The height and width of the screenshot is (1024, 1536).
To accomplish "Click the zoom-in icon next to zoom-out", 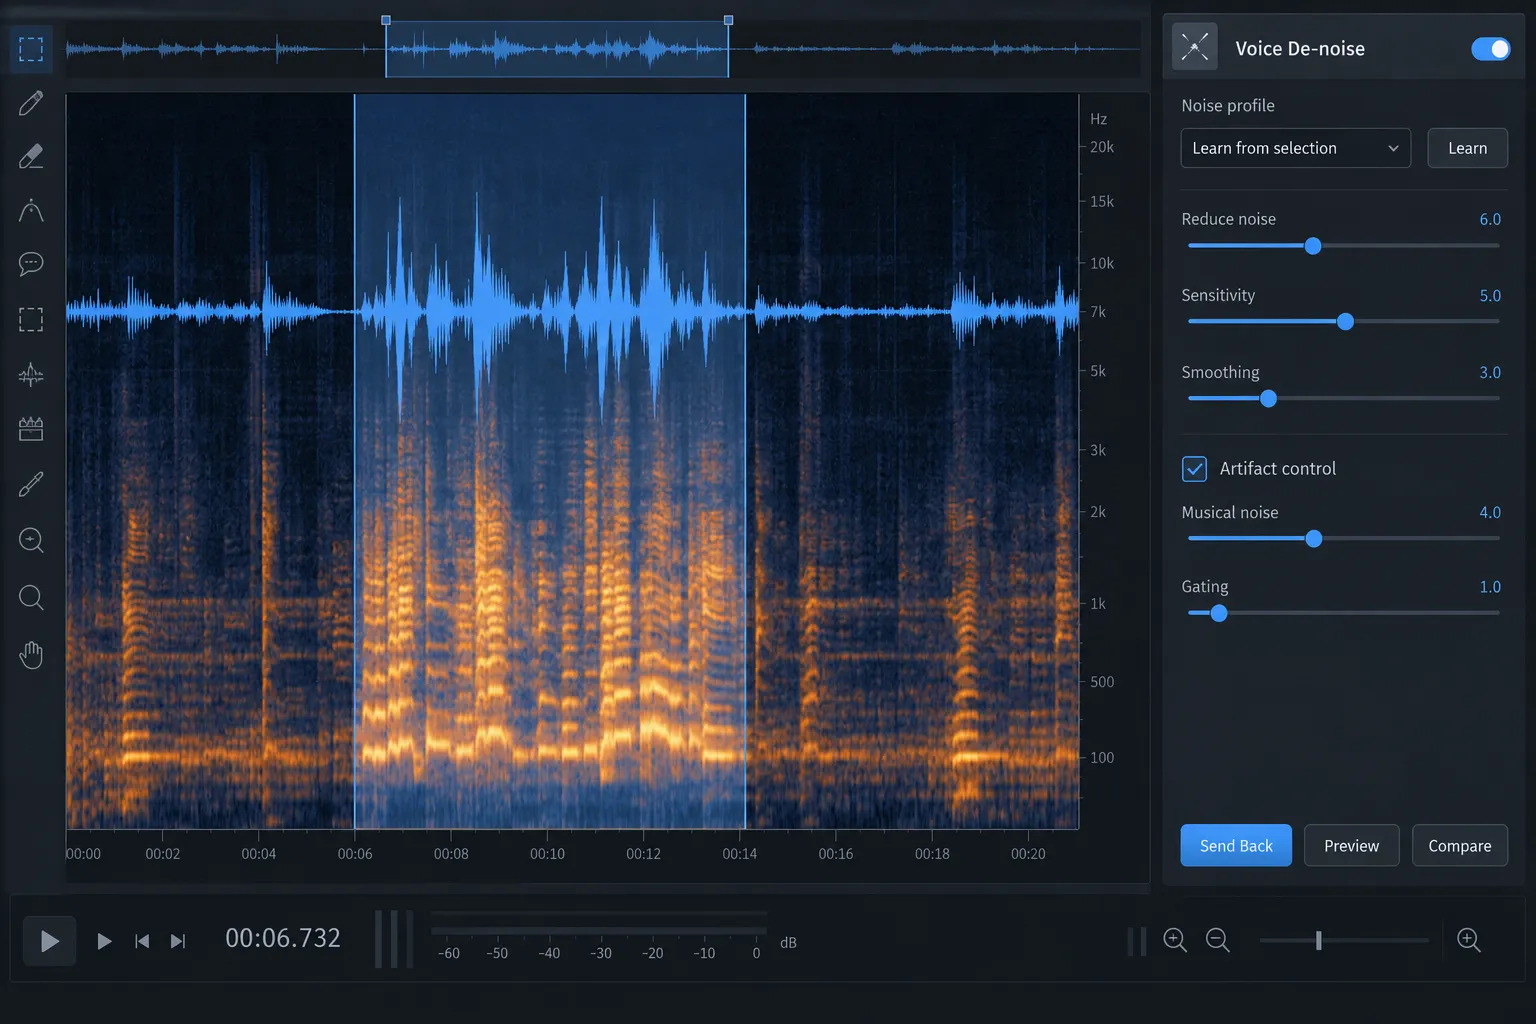I will click(x=1175, y=940).
